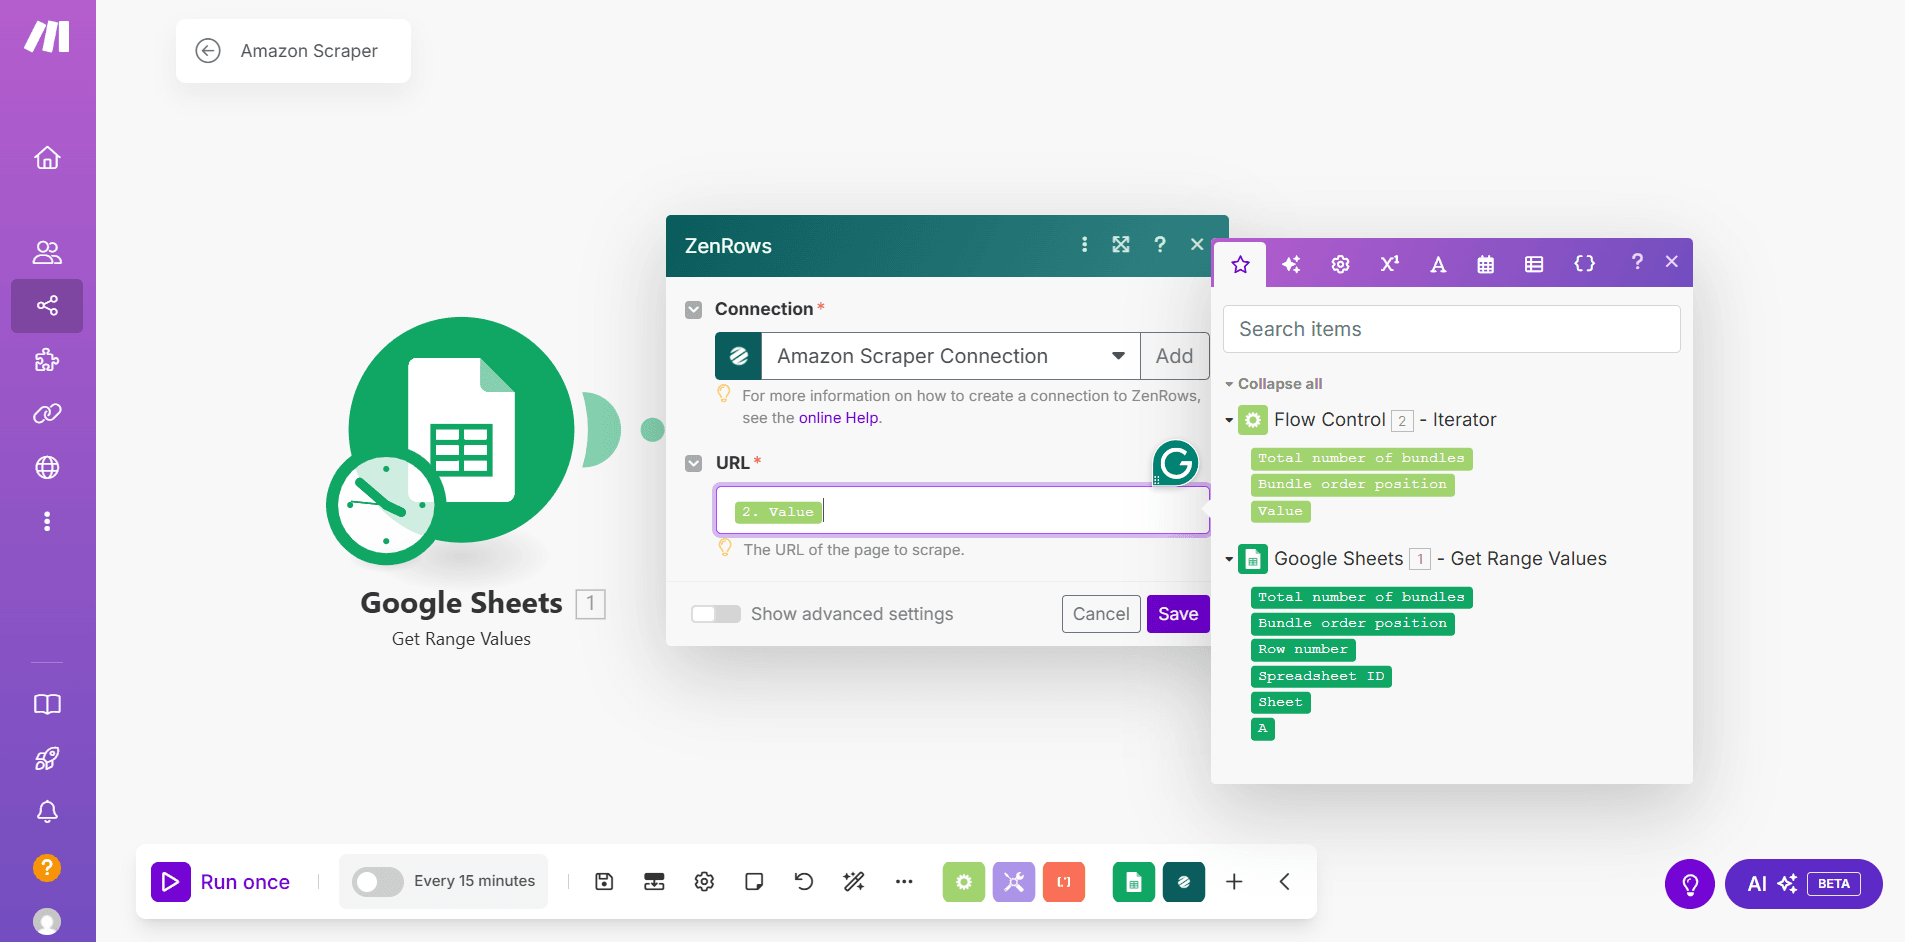Open Resource hub book icon
The image size is (1905, 942).
pyautogui.click(x=47, y=704)
